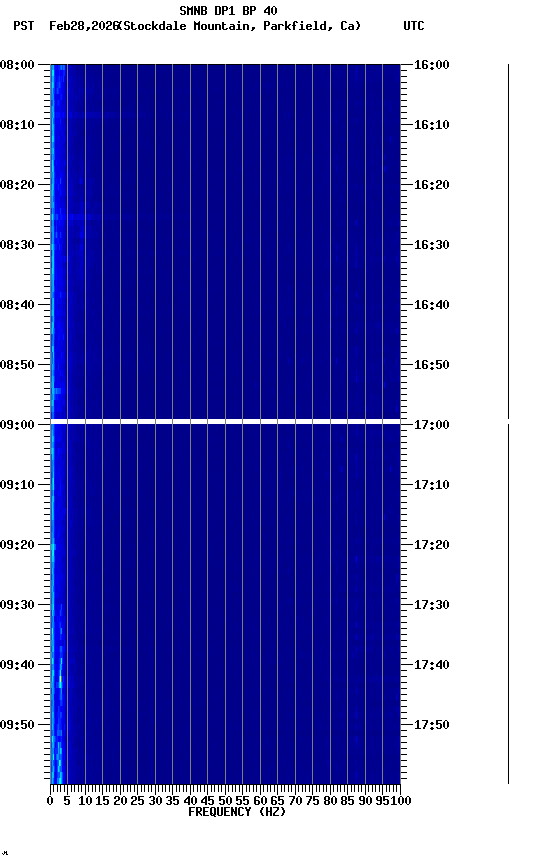The height and width of the screenshot is (864, 552).
Task: Click the '16:00' UTC time label
Action: (432, 65)
